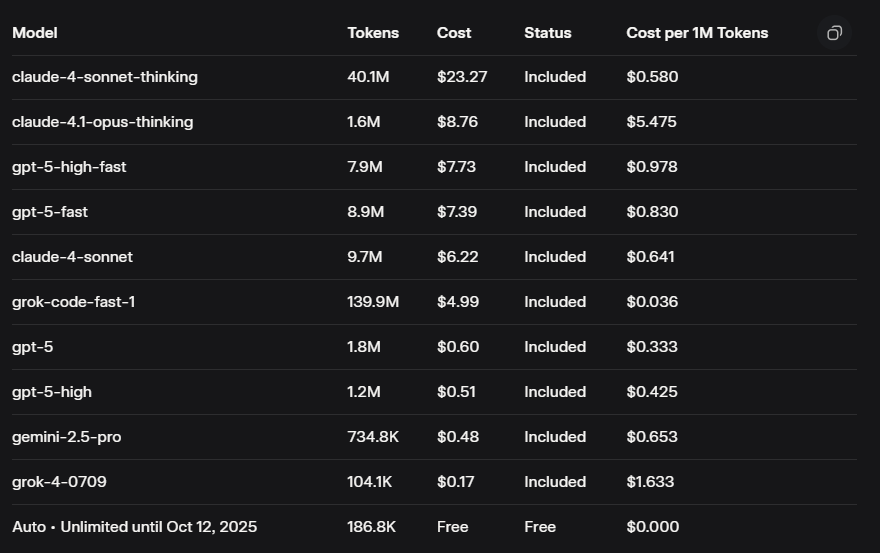Click the grok-code-fast-1 model name
Image resolution: width=880 pixels, height=553 pixels.
(x=74, y=302)
